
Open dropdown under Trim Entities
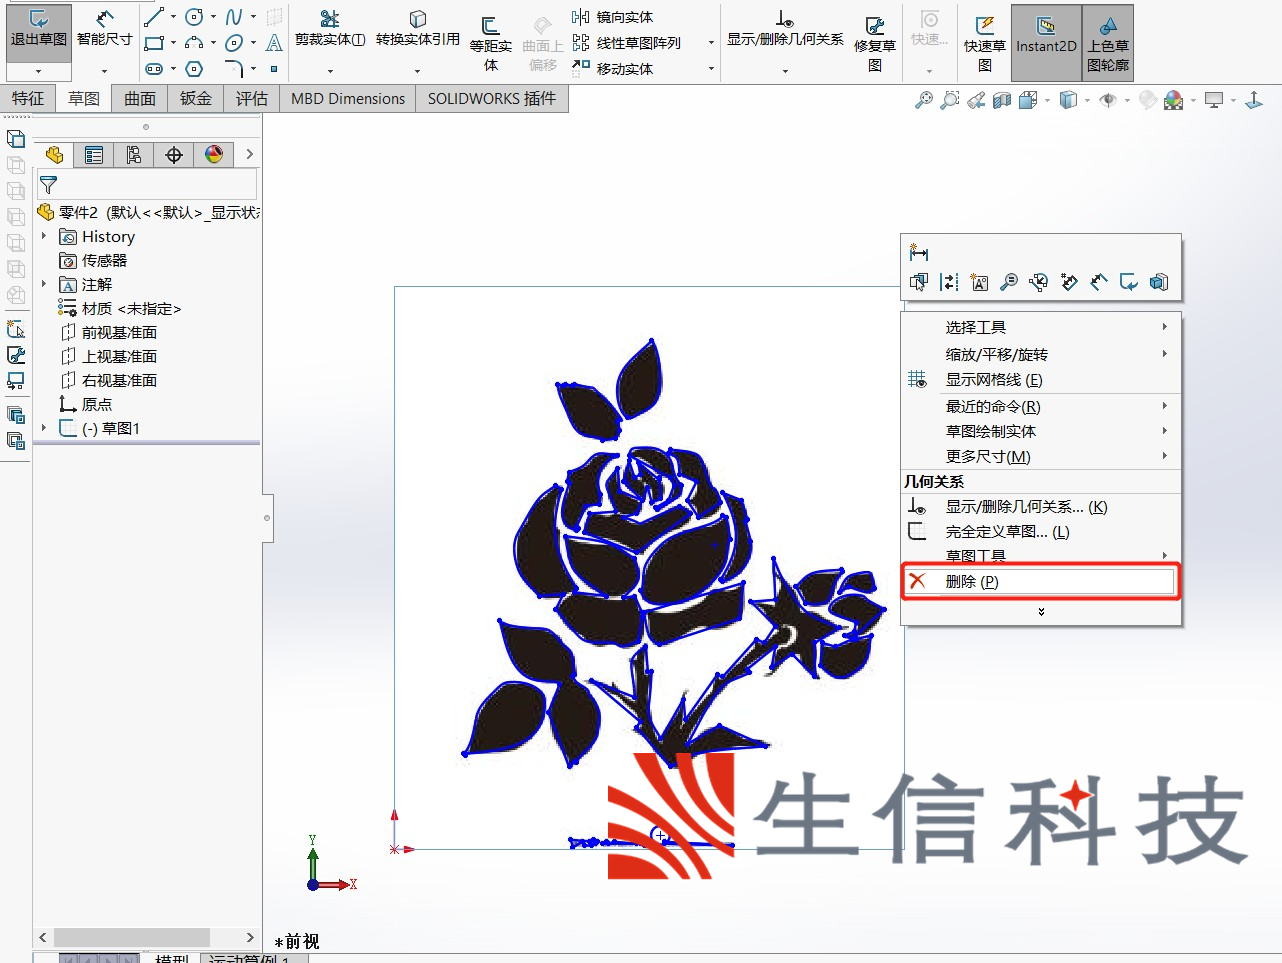coord(330,71)
